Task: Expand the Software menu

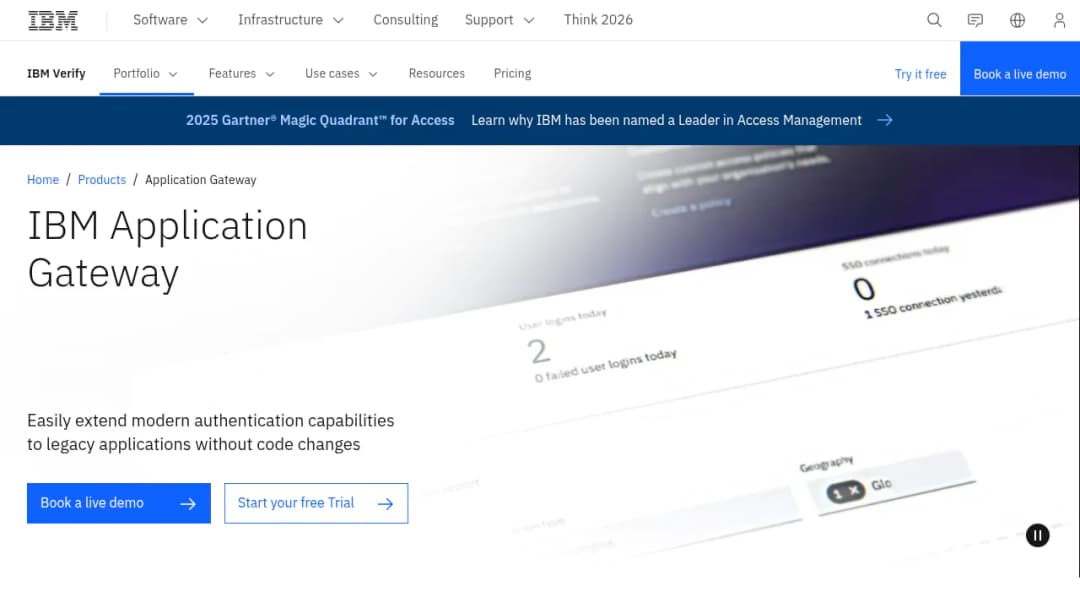Action: click(170, 20)
